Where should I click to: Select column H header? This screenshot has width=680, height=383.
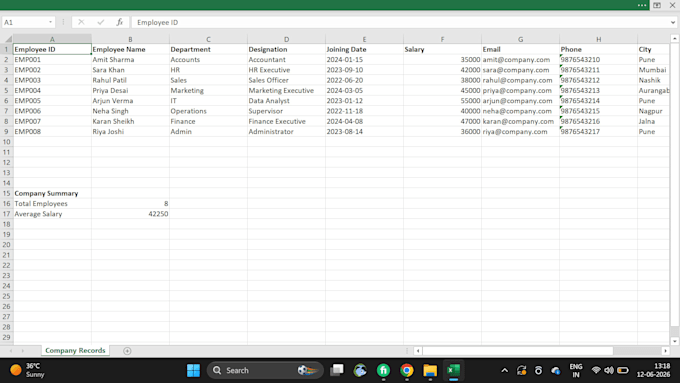tap(598, 39)
